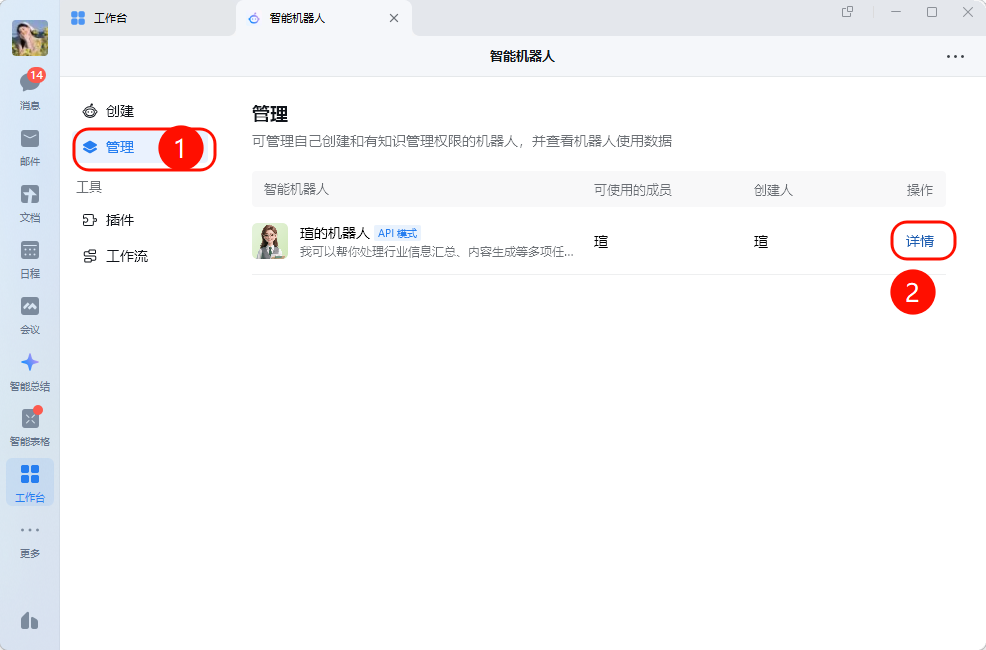The image size is (986, 650).
Task: Close the 智能机器人 tab
Action: 394,18
